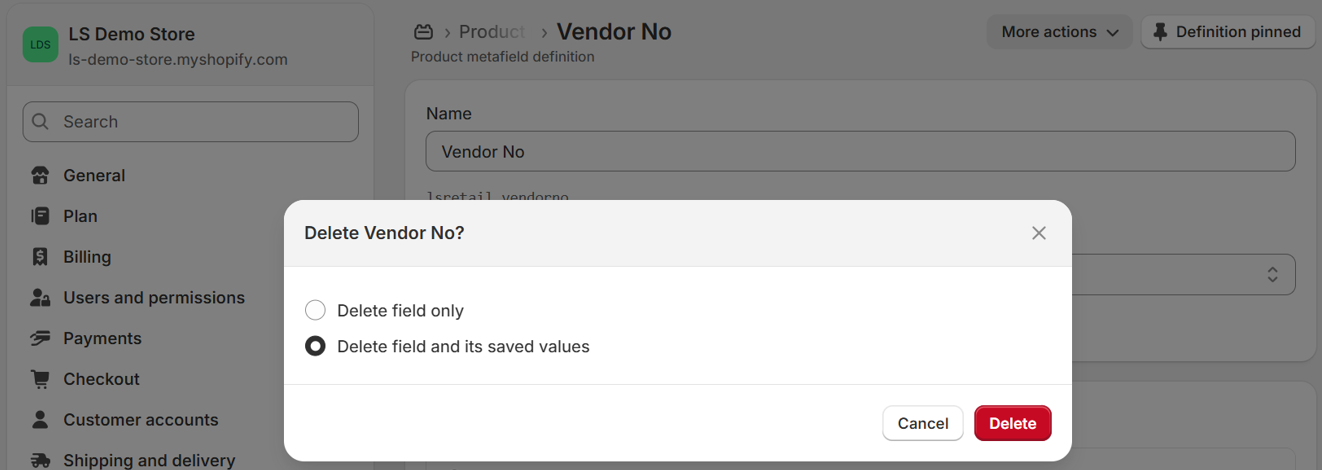Cancel the delete dialog

coord(922,423)
